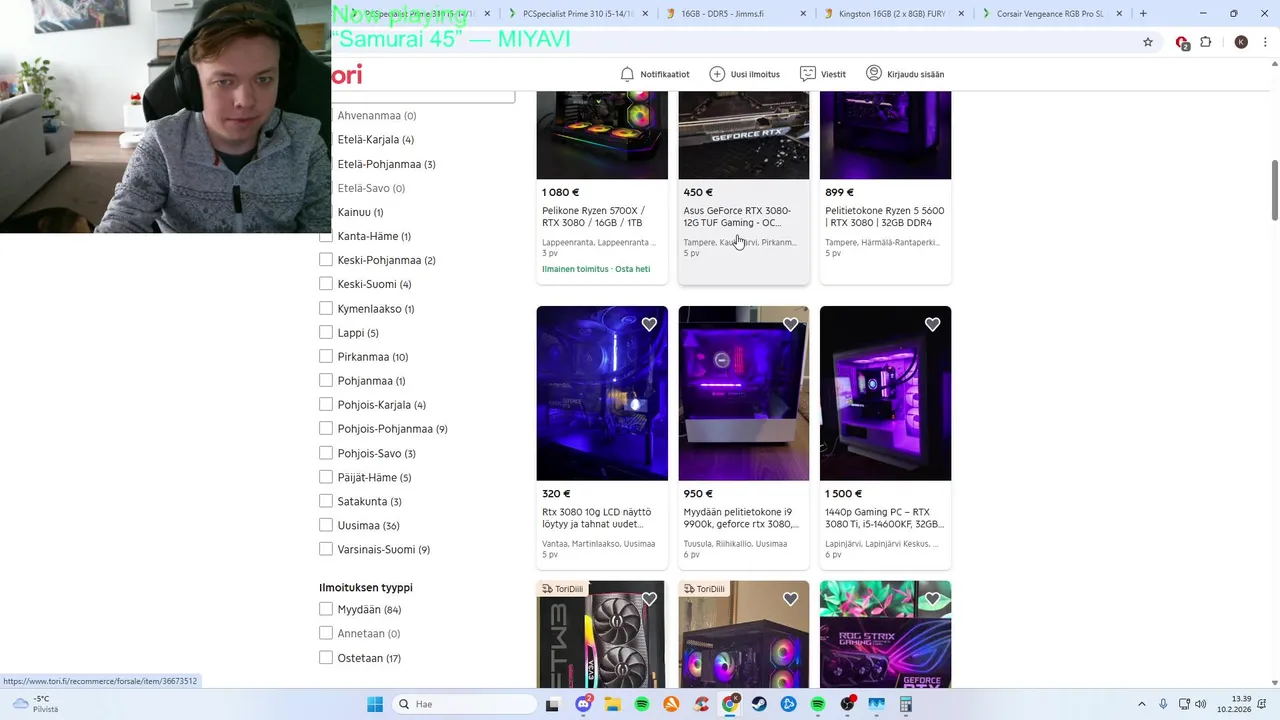The width and height of the screenshot is (1280, 720).
Task: Click the page vertical scrollbar thumb
Action: point(1274,190)
